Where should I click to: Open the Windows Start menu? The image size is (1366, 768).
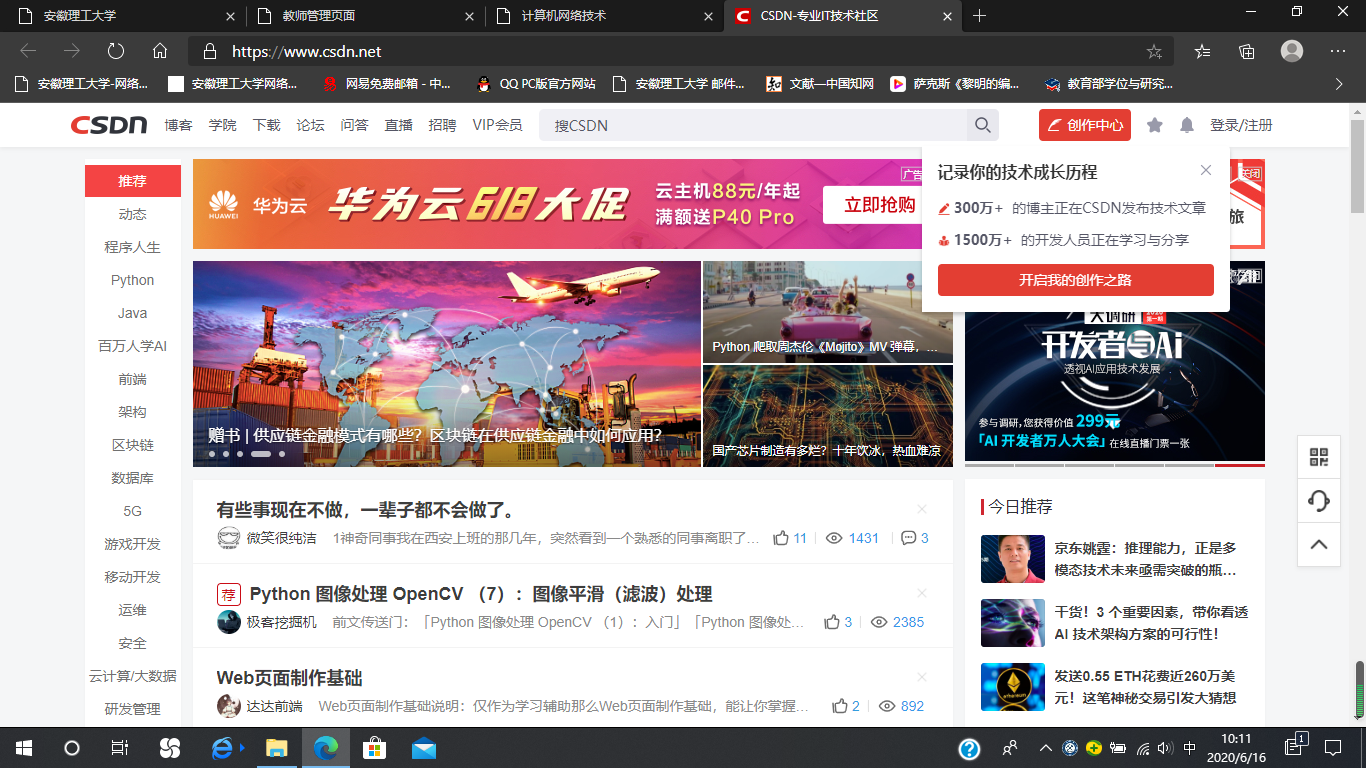pos(23,748)
